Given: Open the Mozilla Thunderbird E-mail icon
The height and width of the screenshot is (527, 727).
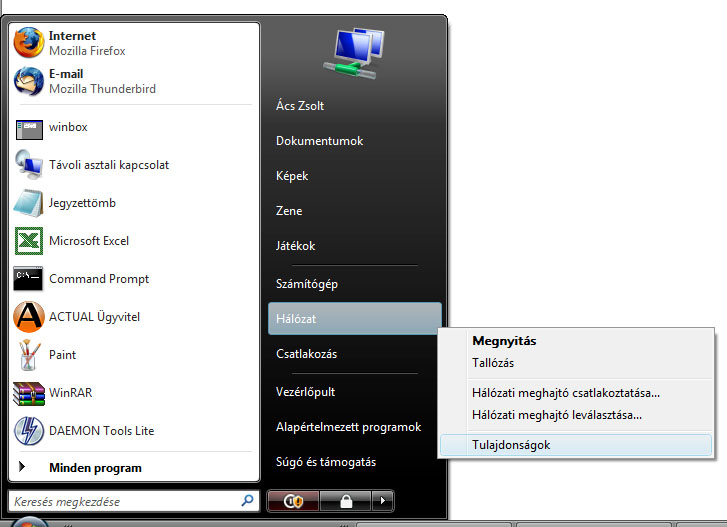Looking at the screenshot, I should coord(29,81).
